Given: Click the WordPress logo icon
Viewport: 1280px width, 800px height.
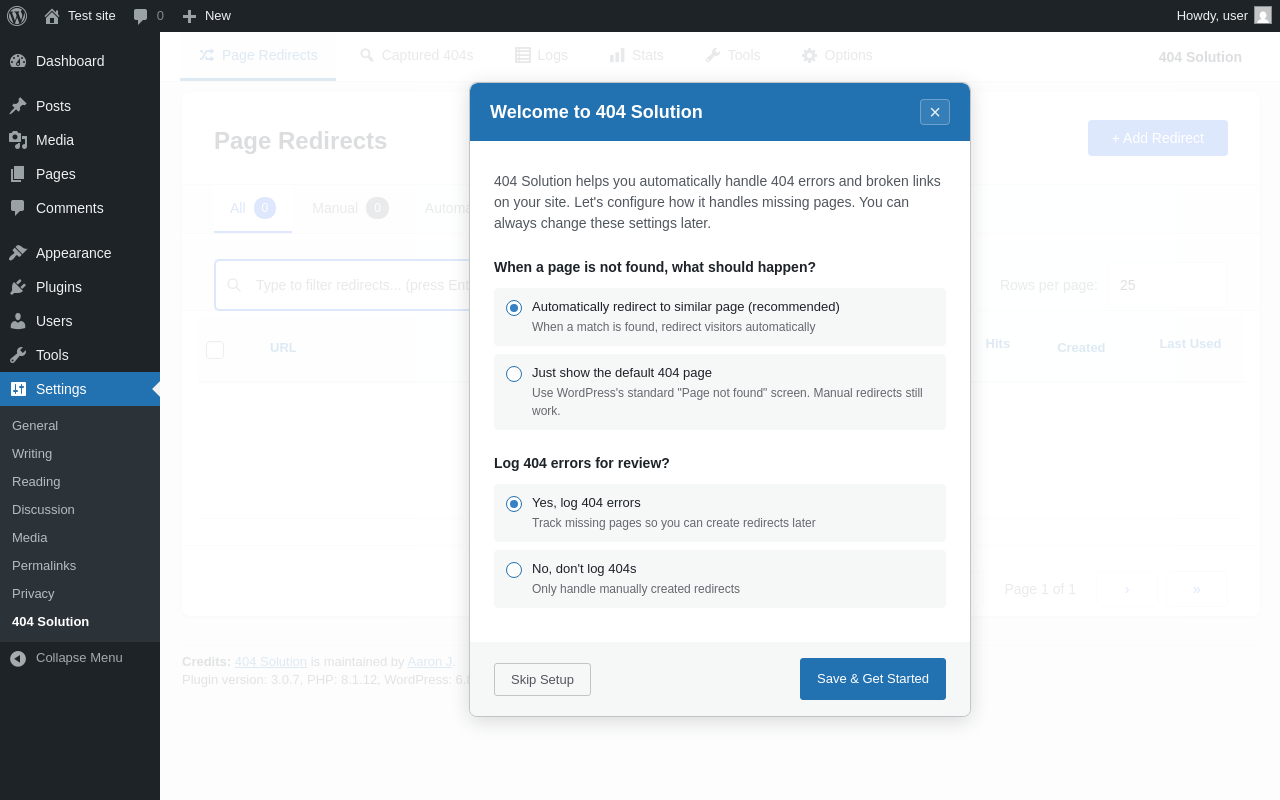Looking at the screenshot, I should 17,16.
